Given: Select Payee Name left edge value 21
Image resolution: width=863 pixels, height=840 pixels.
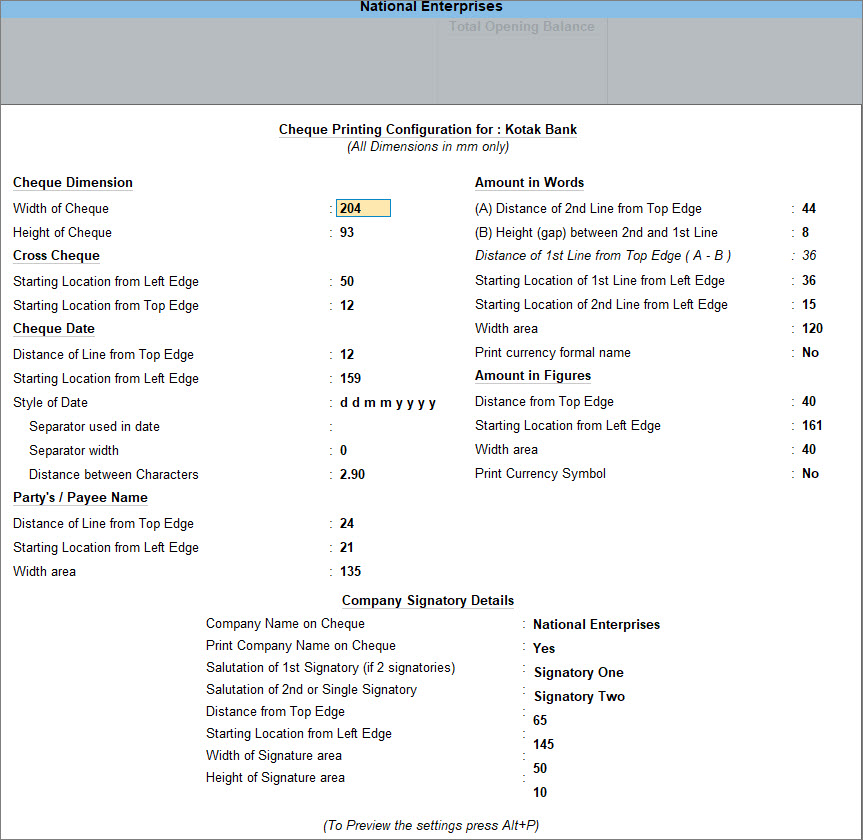Looking at the screenshot, I should (347, 548).
